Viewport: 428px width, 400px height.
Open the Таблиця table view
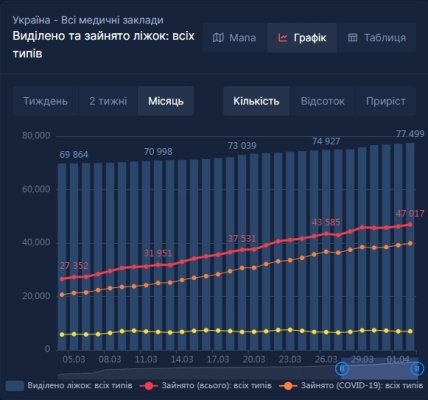click(377, 38)
